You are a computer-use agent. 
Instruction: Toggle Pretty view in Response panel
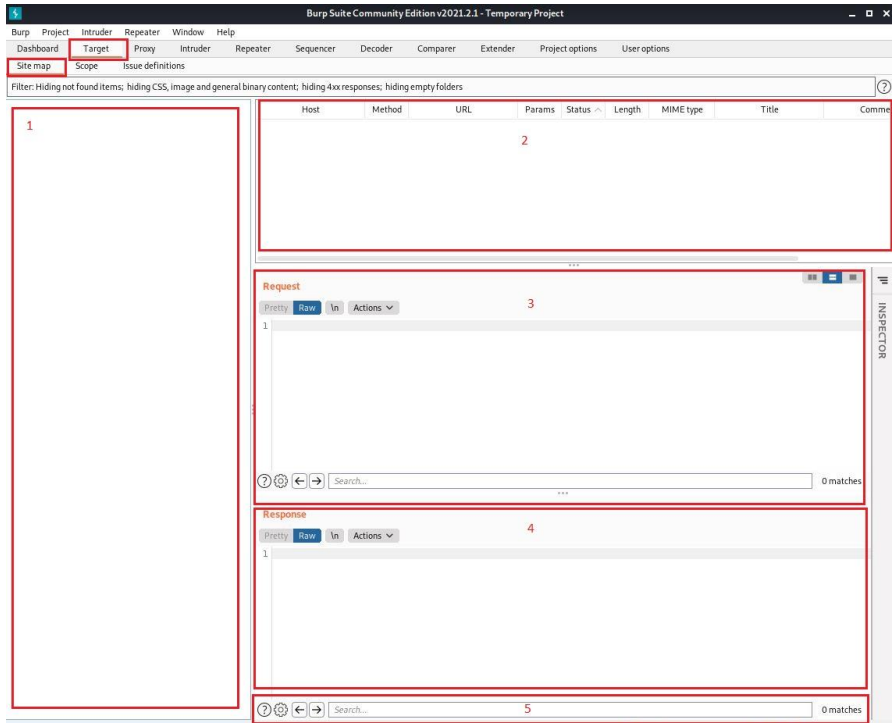276,535
